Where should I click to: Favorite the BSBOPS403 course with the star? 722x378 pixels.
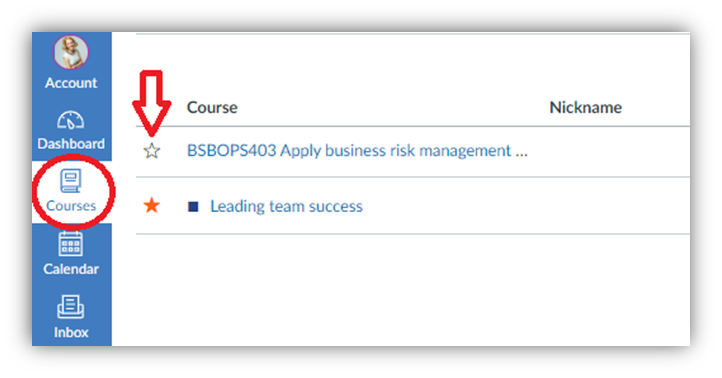pos(151,151)
